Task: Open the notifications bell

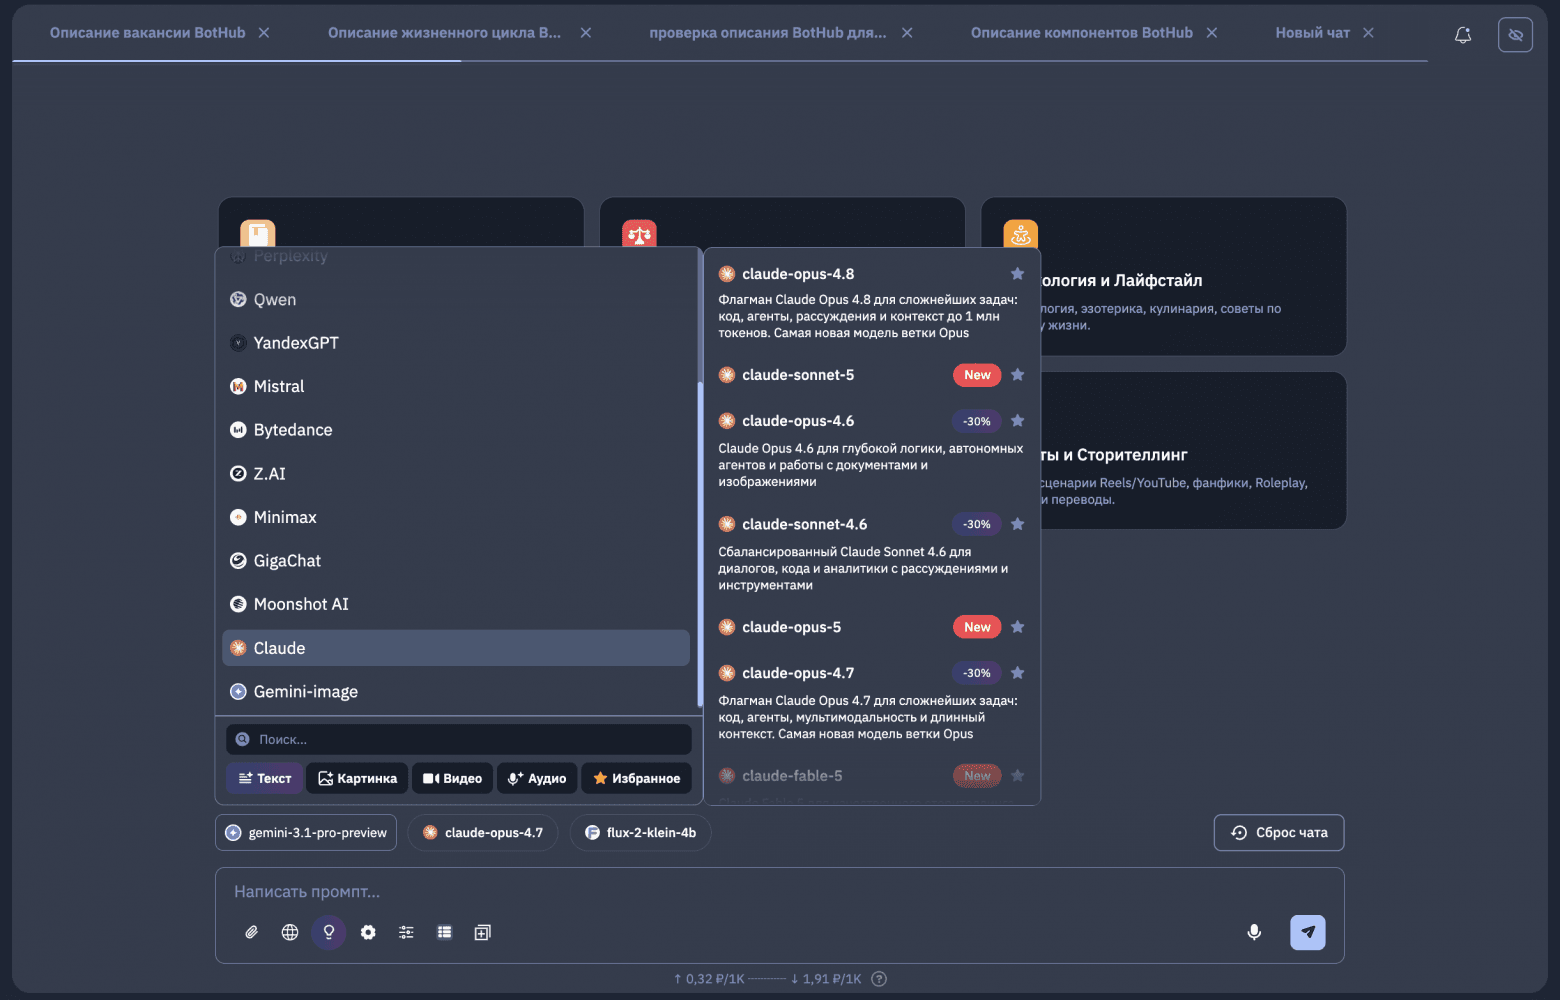Action: tap(1462, 35)
